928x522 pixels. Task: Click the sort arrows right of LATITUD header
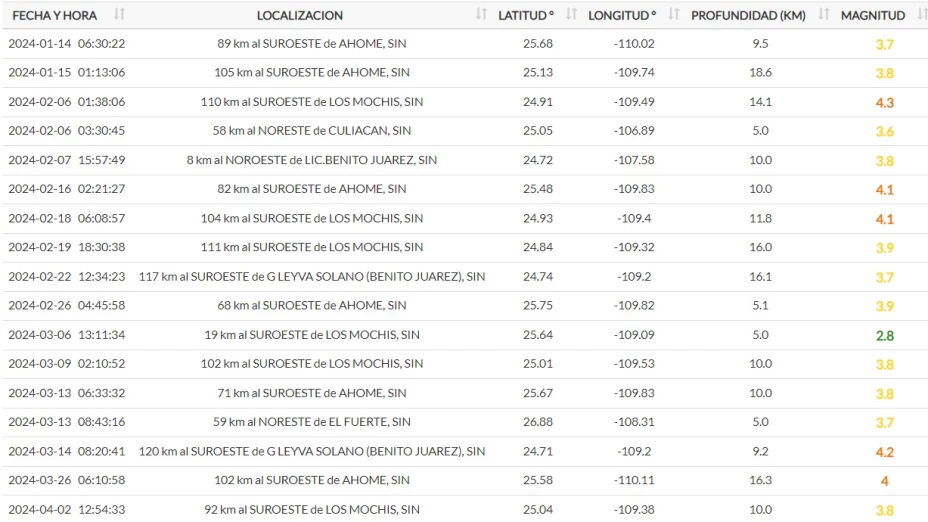tap(571, 15)
